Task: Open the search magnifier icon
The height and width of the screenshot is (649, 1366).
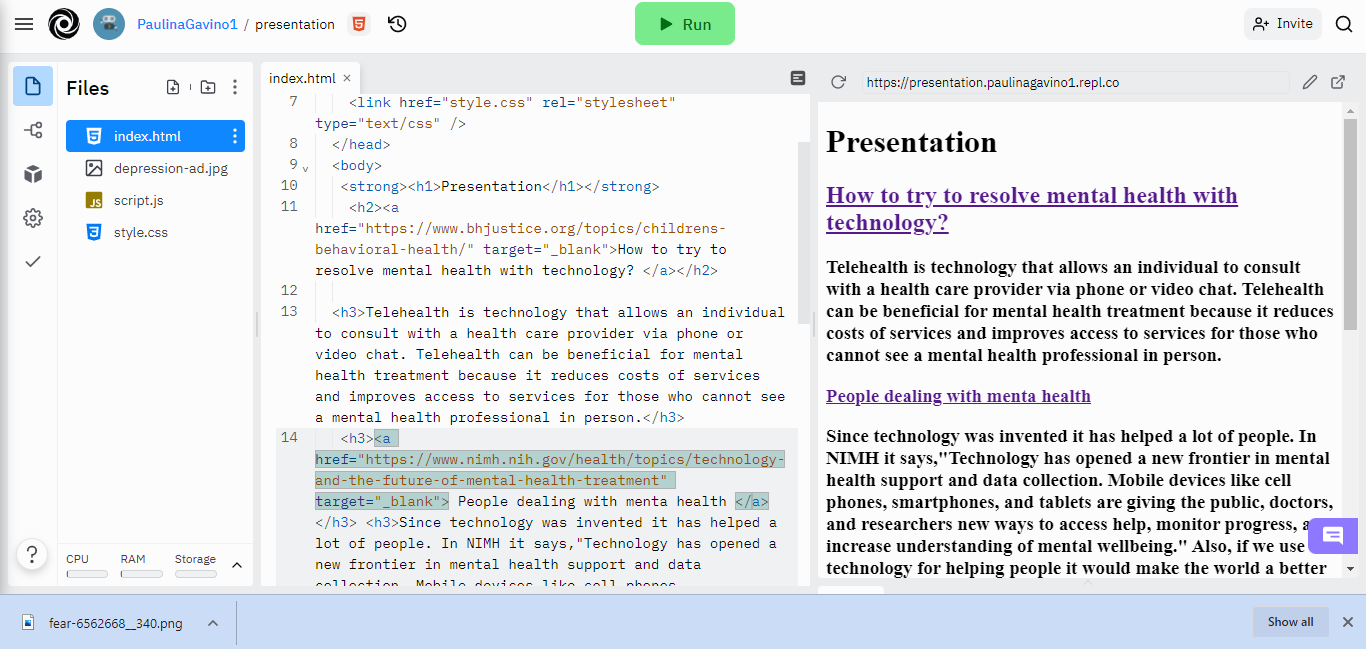Action: pos(1344,24)
